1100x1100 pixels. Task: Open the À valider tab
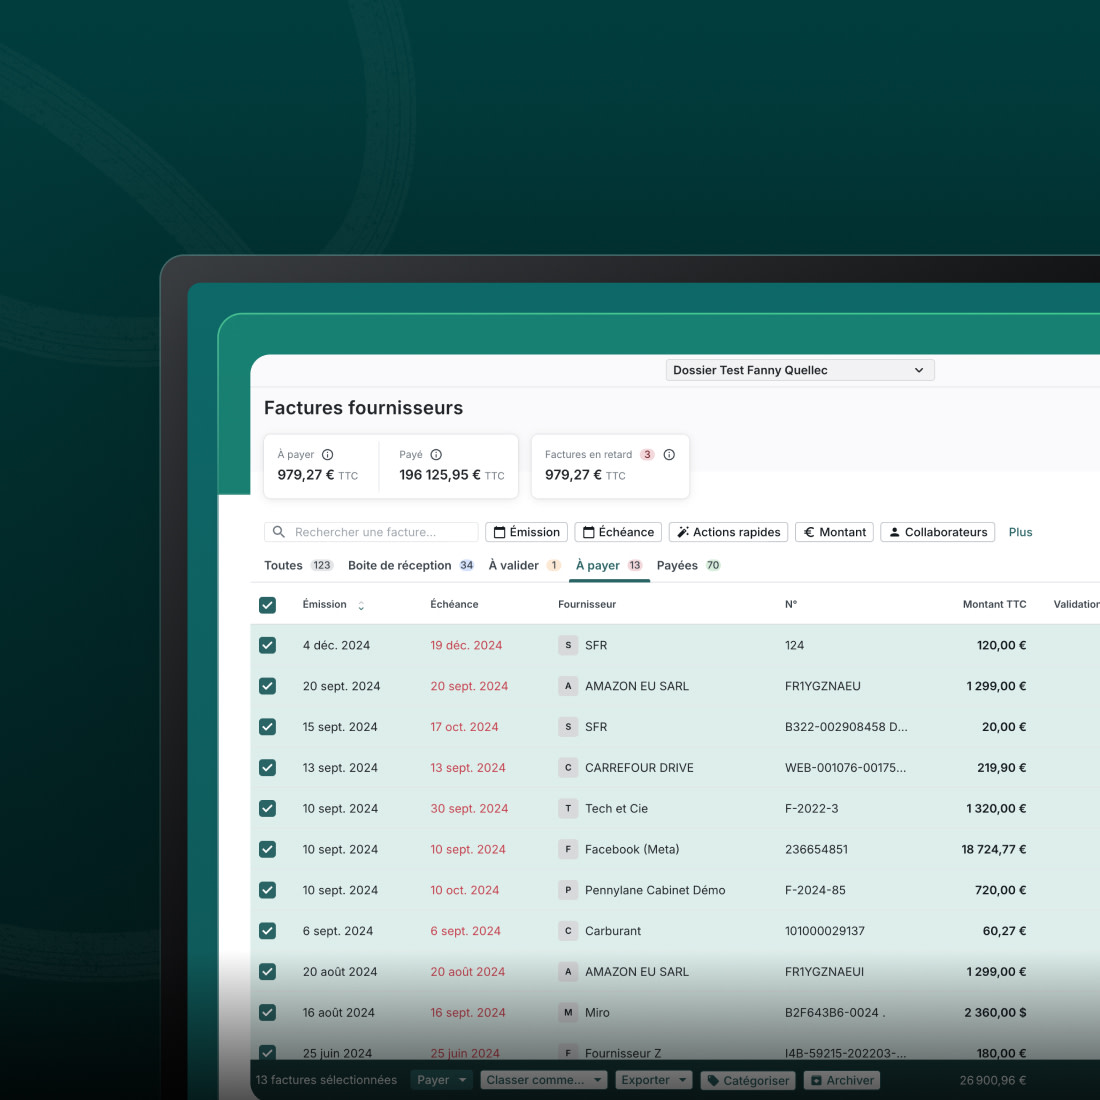pos(512,565)
